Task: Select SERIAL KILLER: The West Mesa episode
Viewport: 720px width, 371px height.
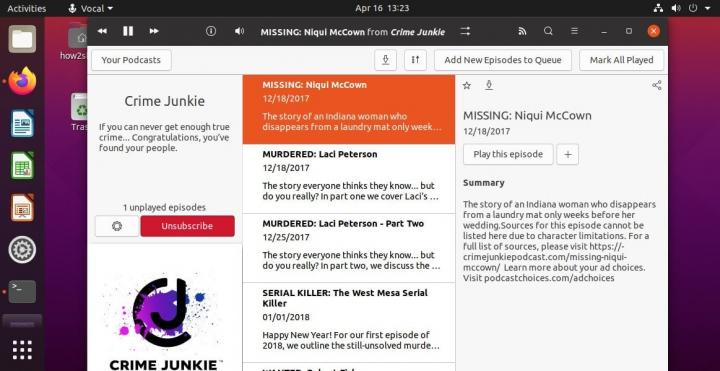Action: [x=349, y=323]
